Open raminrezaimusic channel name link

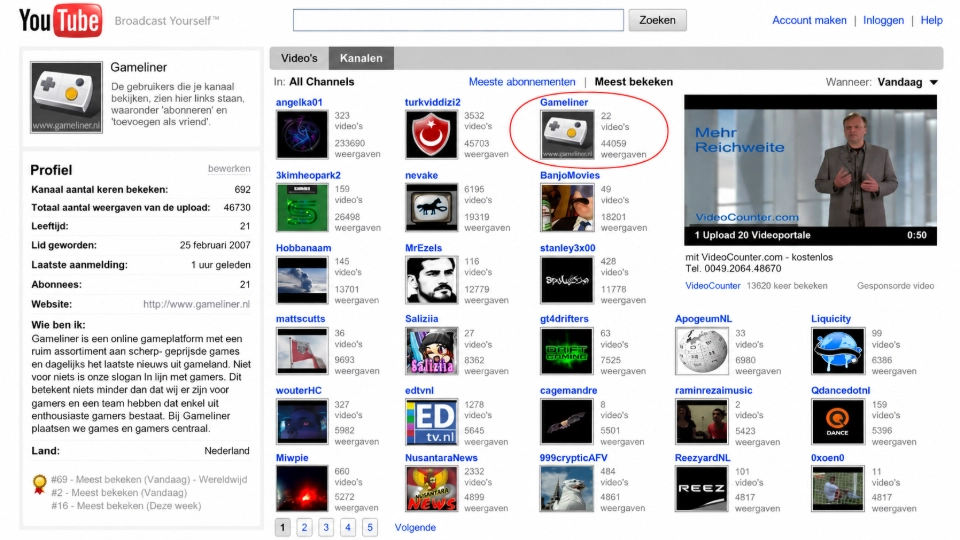click(713, 391)
